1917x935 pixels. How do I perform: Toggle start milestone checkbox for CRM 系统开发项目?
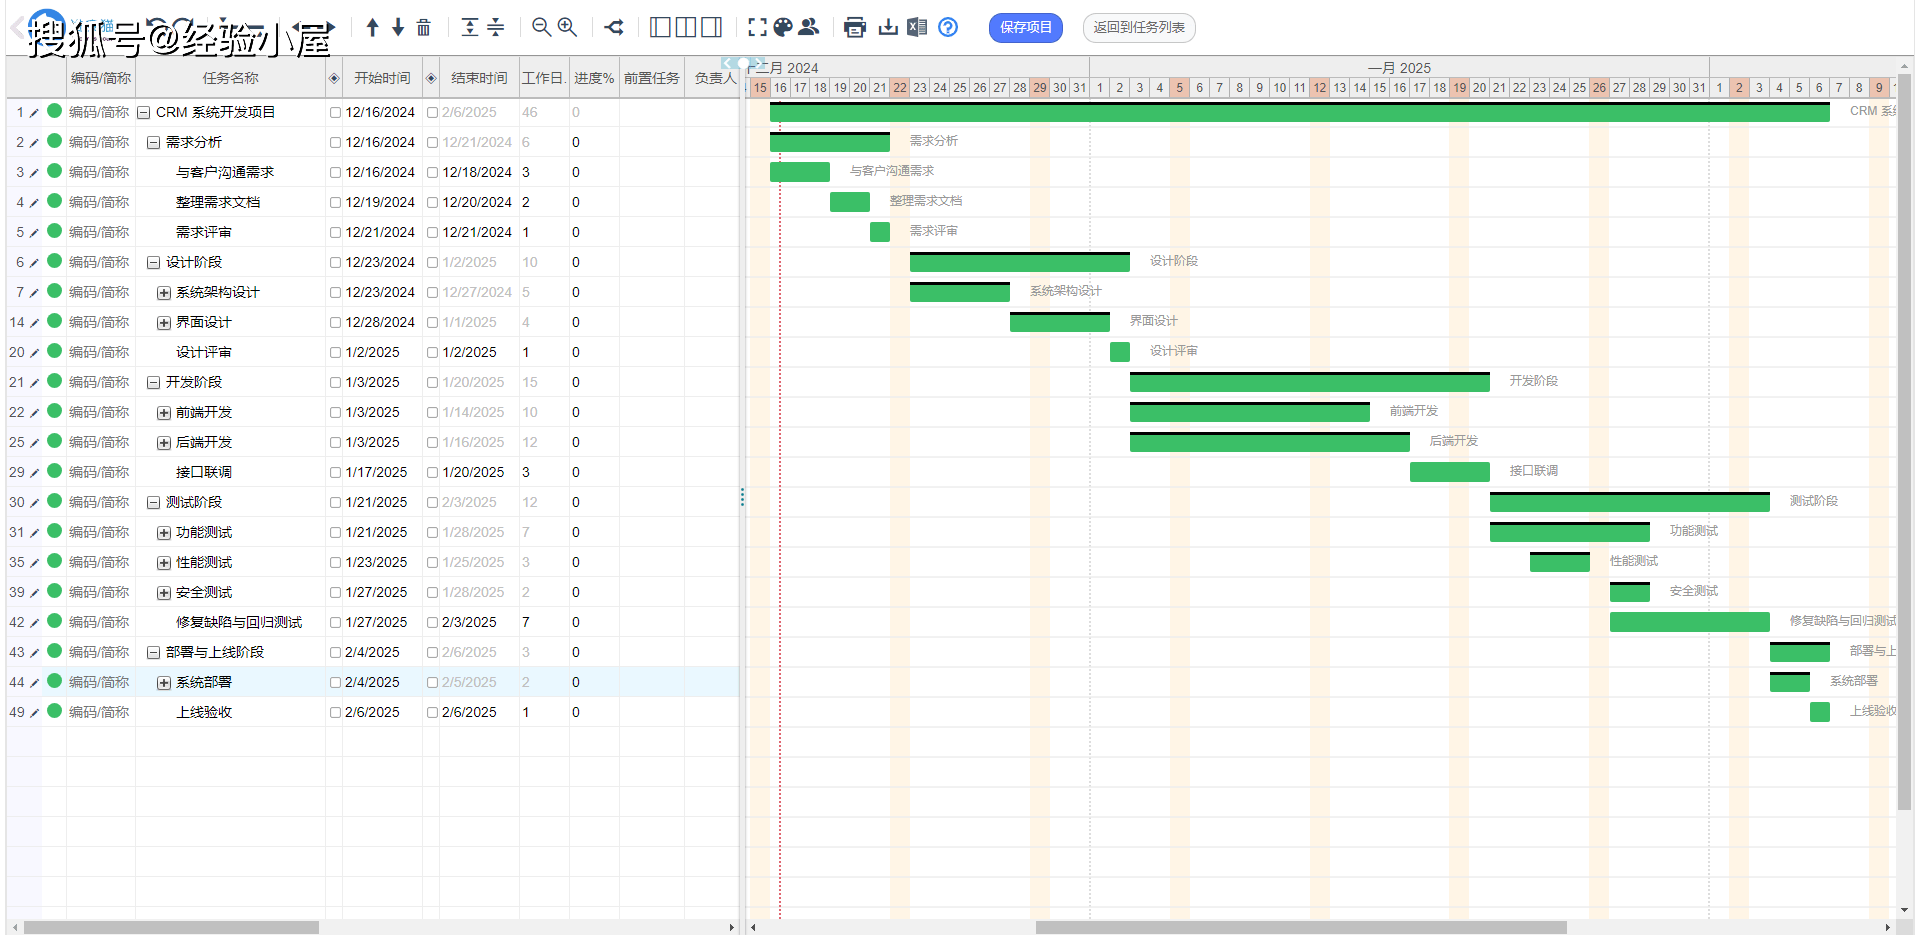click(x=335, y=113)
